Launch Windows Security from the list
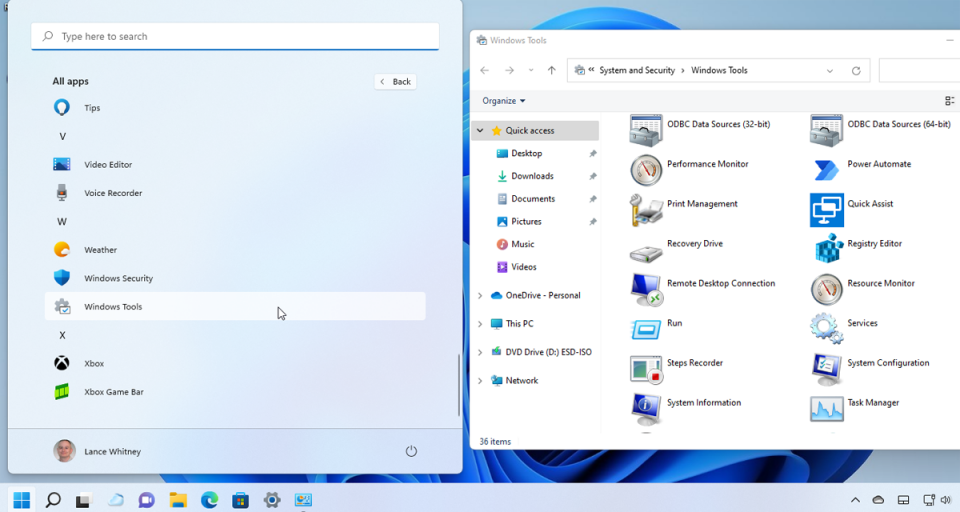 tap(234, 278)
